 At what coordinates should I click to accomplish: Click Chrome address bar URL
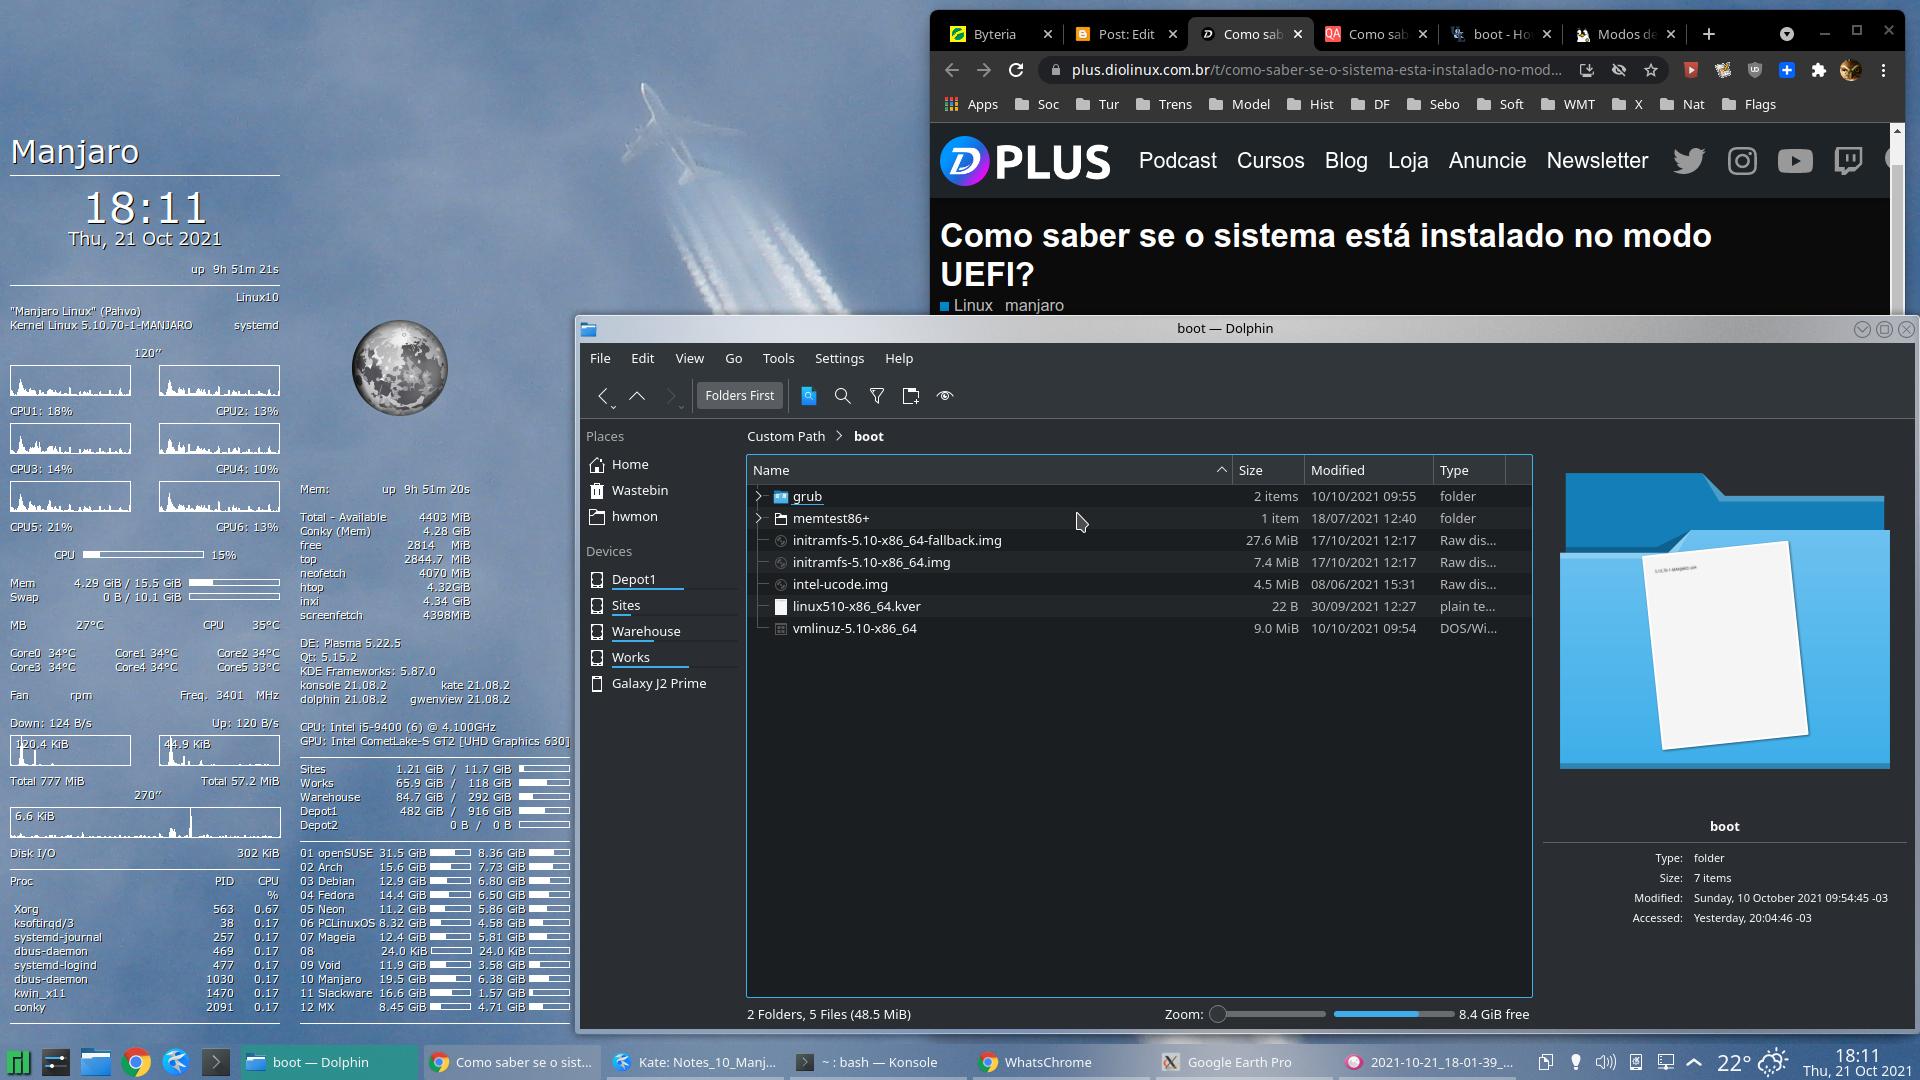[x=1316, y=70]
